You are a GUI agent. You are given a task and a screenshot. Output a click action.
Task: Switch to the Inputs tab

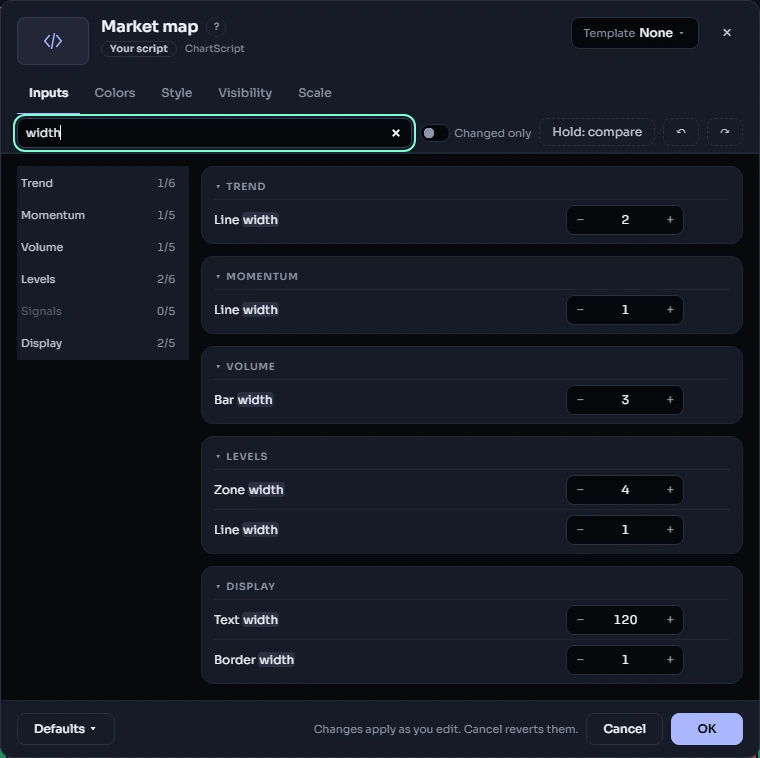tap(48, 93)
